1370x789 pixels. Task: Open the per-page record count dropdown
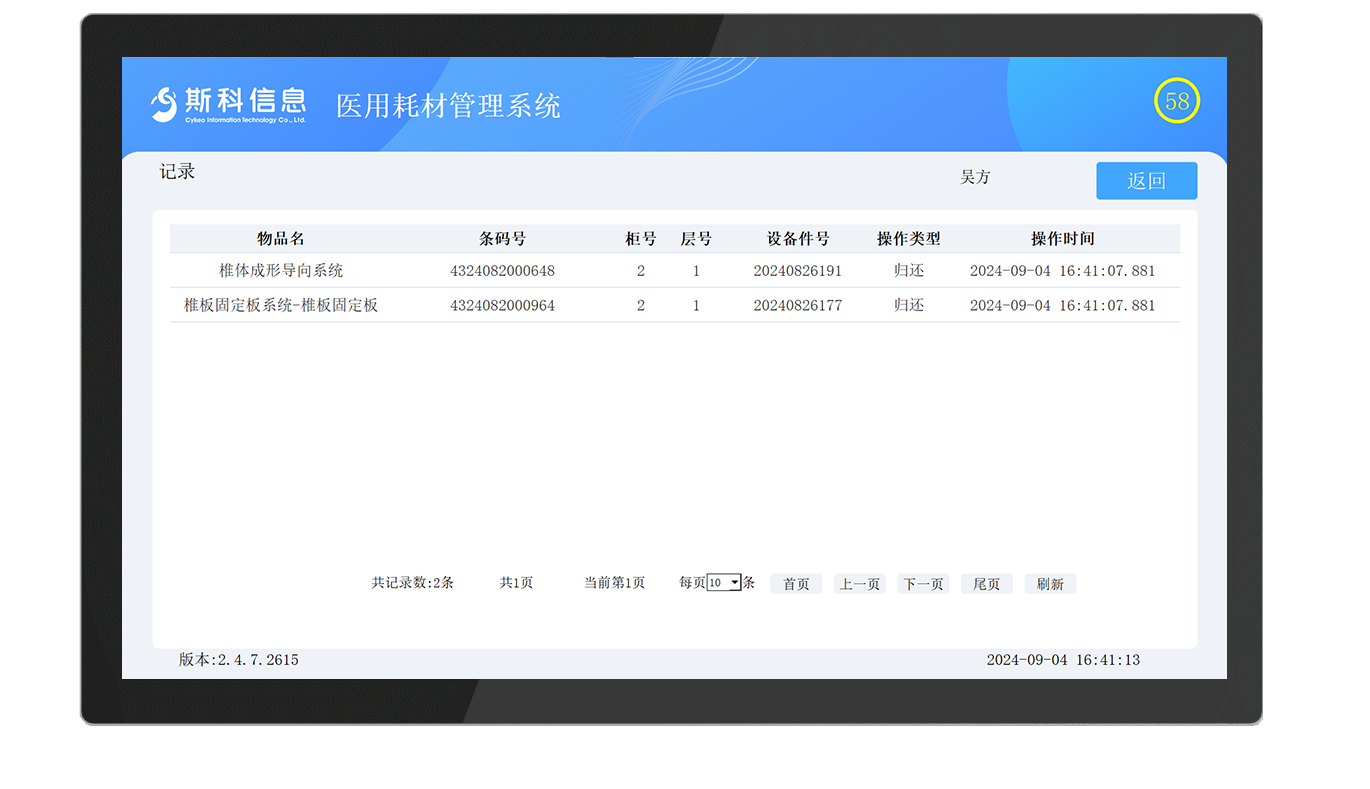(723, 583)
